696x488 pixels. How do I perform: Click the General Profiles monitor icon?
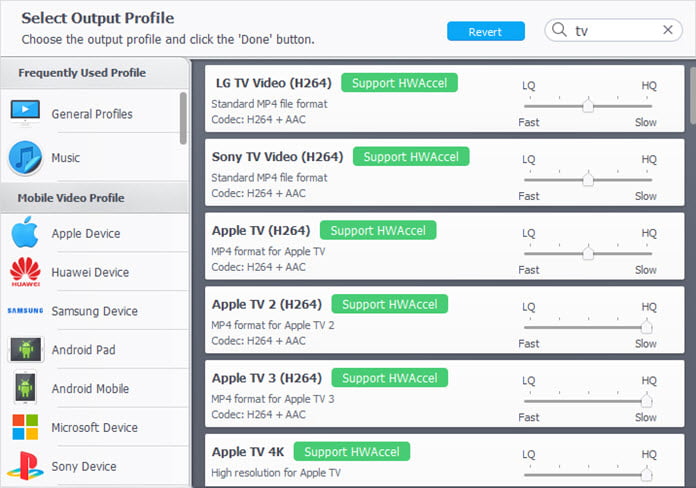[x=25, y=112]
